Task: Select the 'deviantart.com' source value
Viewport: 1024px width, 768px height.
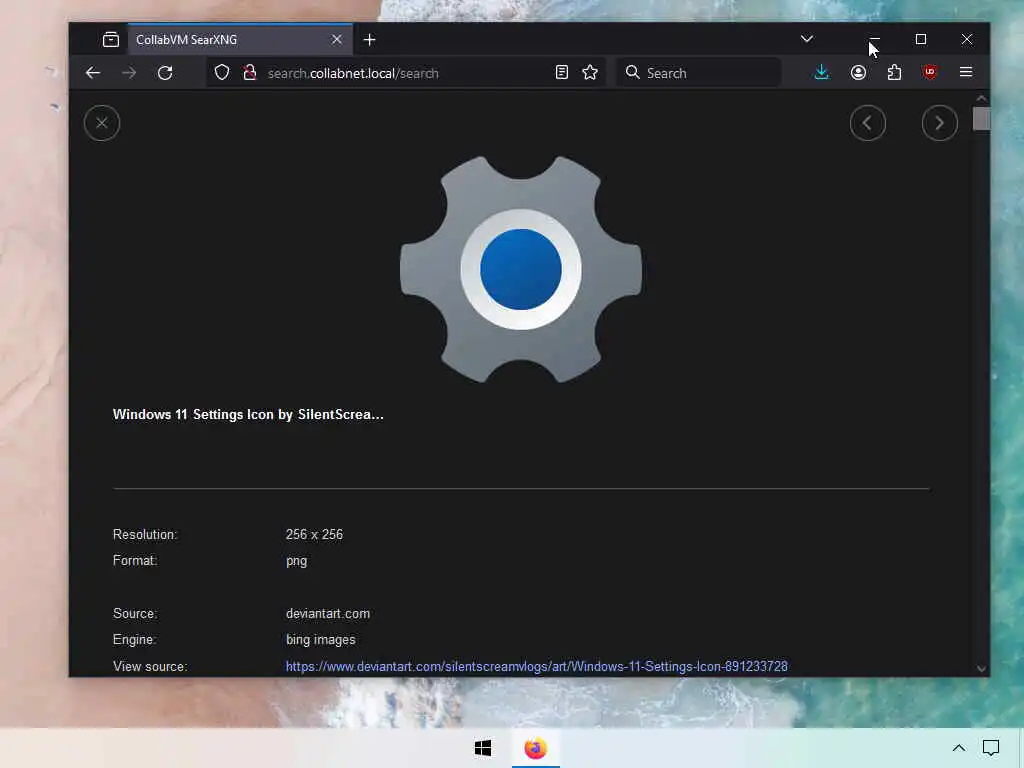Action: (328, 613)
